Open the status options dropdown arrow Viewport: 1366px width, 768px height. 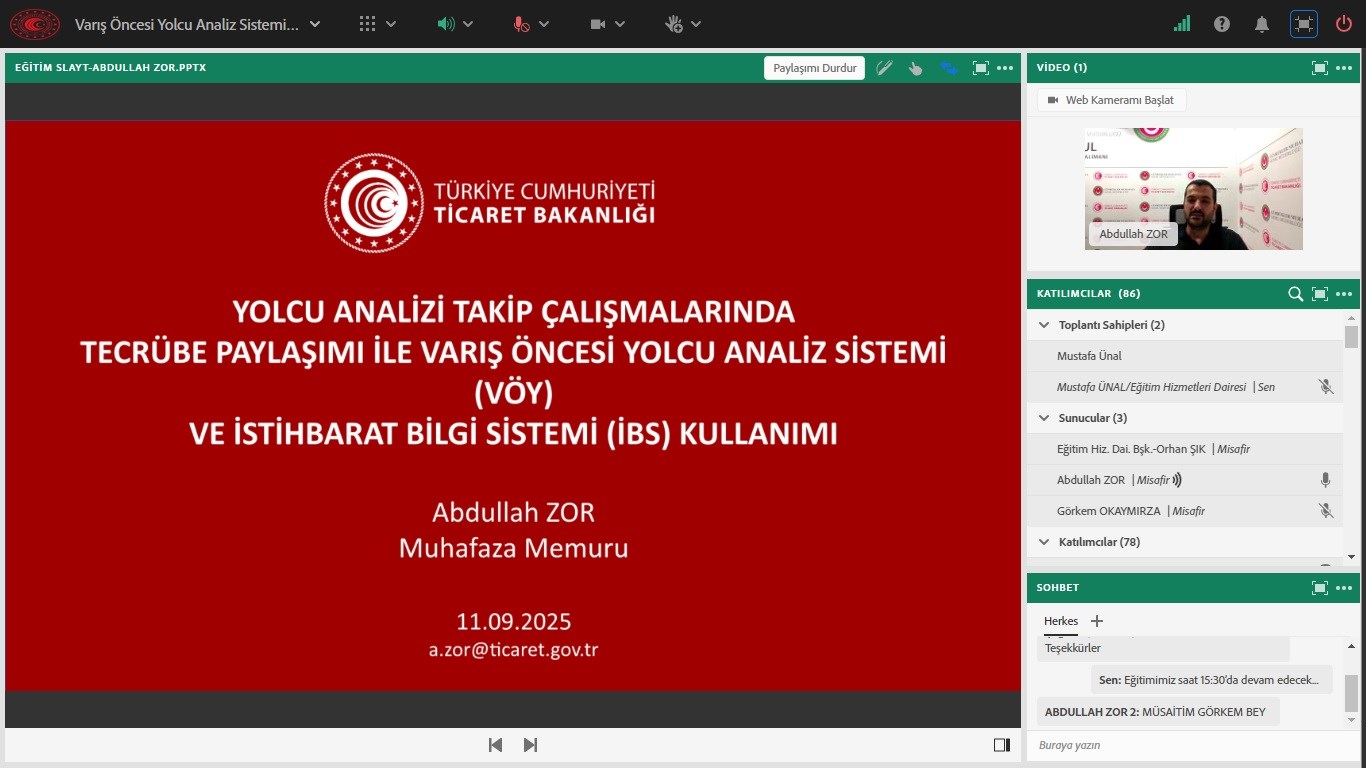[696, 24]
